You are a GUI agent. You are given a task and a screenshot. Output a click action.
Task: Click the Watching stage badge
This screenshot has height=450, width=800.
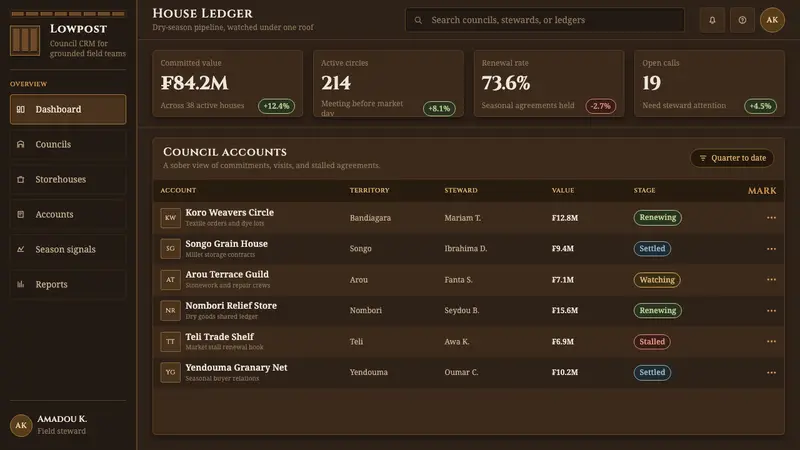click(x=657, y=280)
